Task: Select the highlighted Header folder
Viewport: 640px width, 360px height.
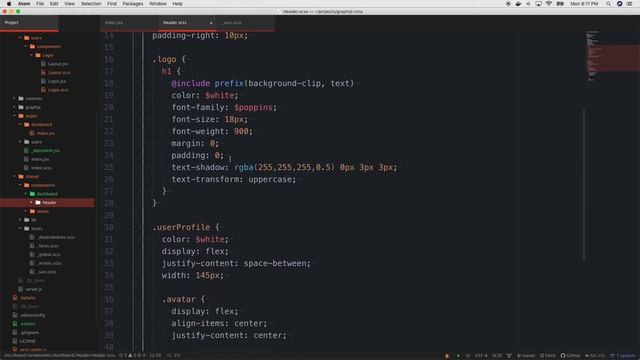Action: 47,202
